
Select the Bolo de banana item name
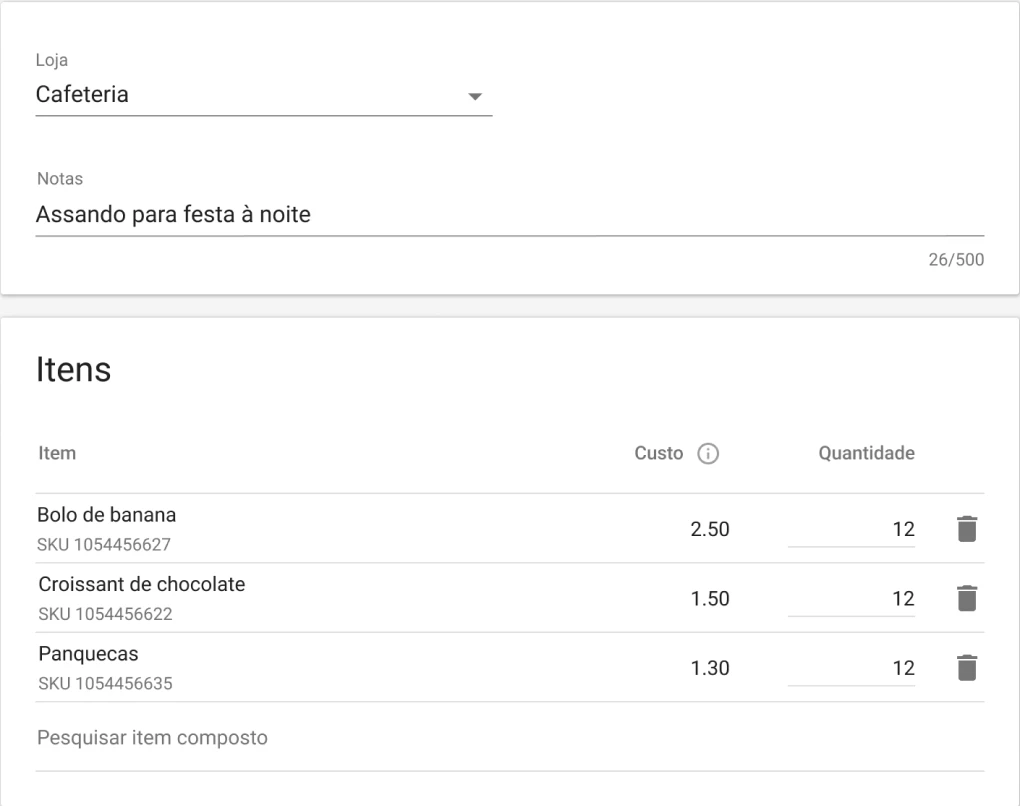coord(106,516)
